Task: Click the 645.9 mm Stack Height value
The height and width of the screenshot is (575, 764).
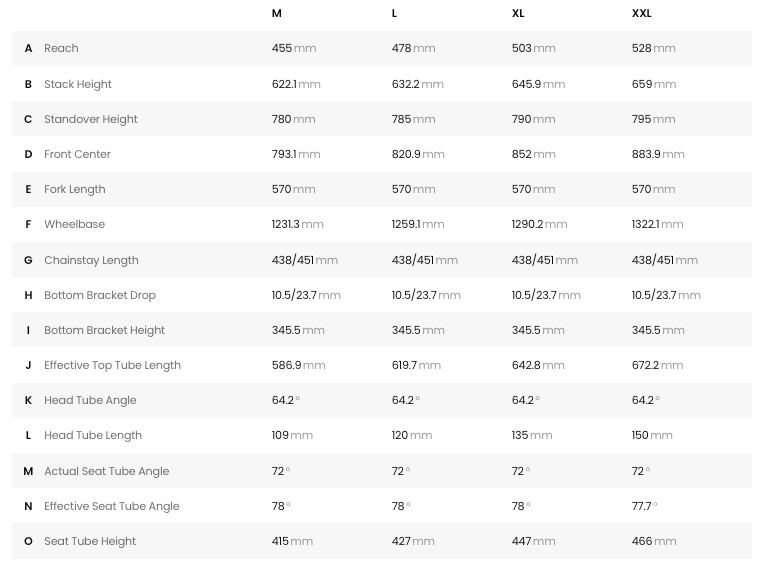Action: [537, 84]
